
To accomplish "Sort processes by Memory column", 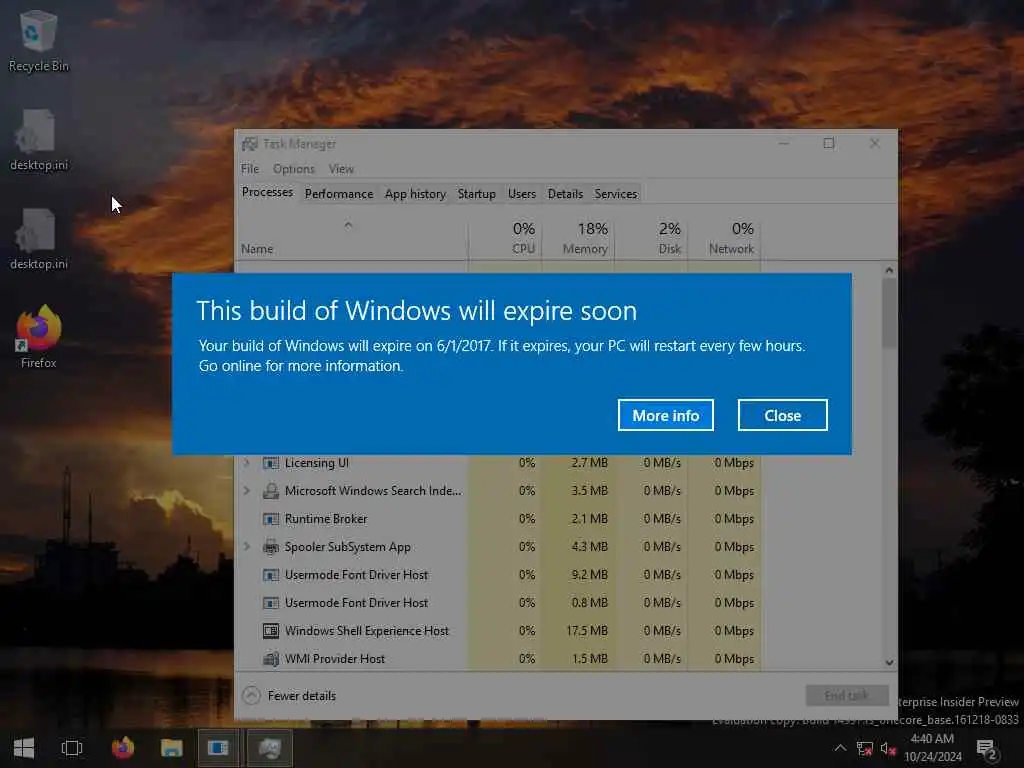I will tap(578, 238).
